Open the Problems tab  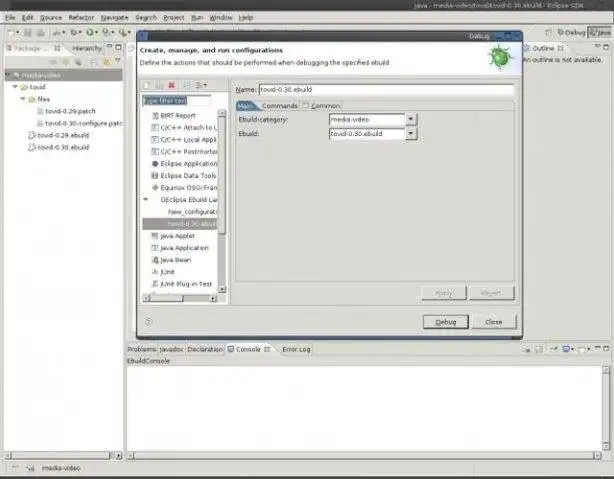click(x=141, y=349)
